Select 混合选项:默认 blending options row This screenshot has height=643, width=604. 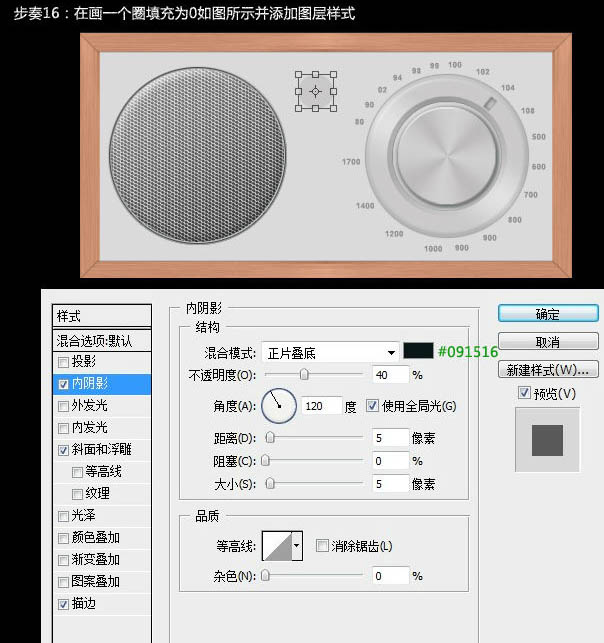coord(102,340)
